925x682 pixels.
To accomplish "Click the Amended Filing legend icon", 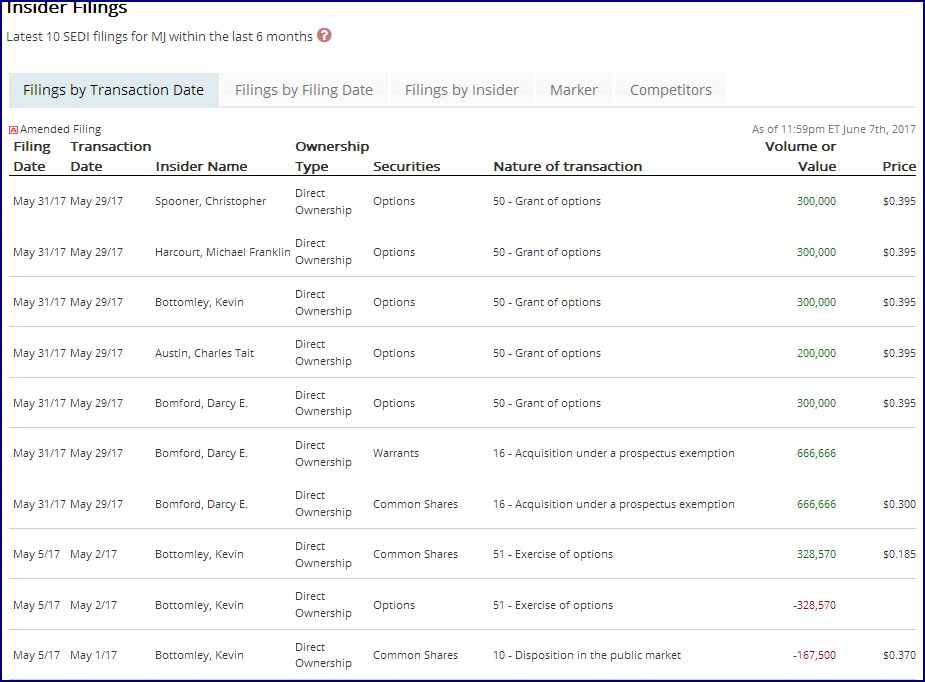I will point(14,130).
